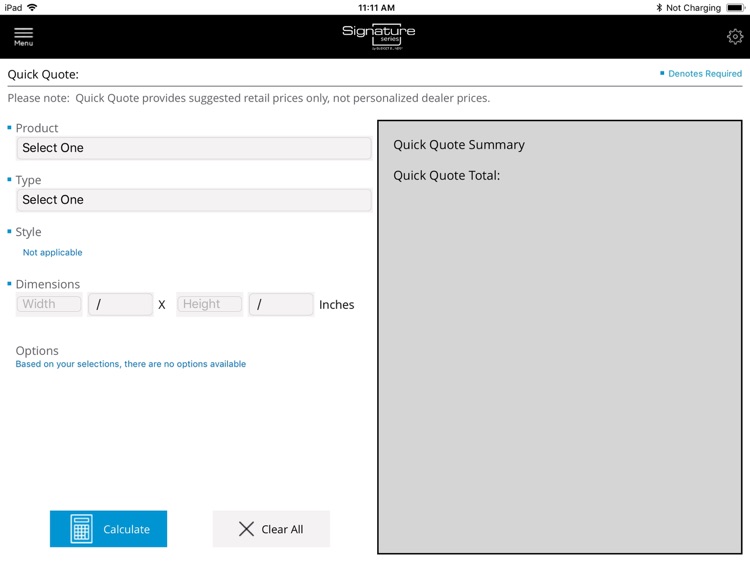The width and height of the screenshot is (750, 562).
Task: Open settings via the gear icon
Action: coord(735,37)
